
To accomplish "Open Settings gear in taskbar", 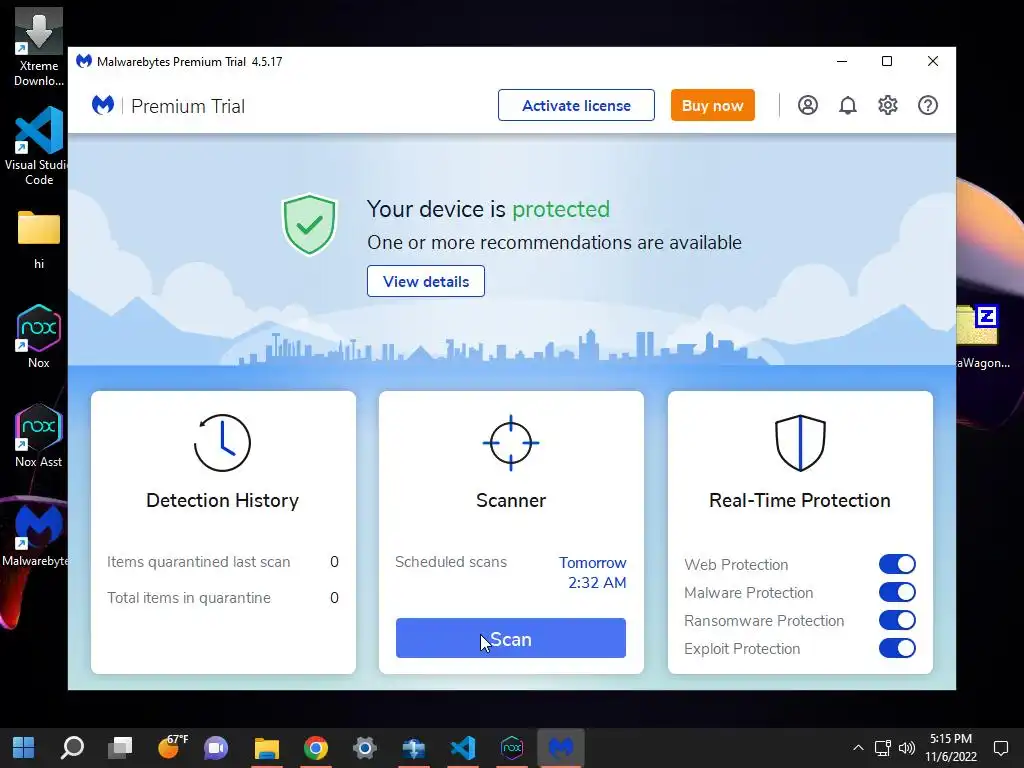I will click(364, 748).
